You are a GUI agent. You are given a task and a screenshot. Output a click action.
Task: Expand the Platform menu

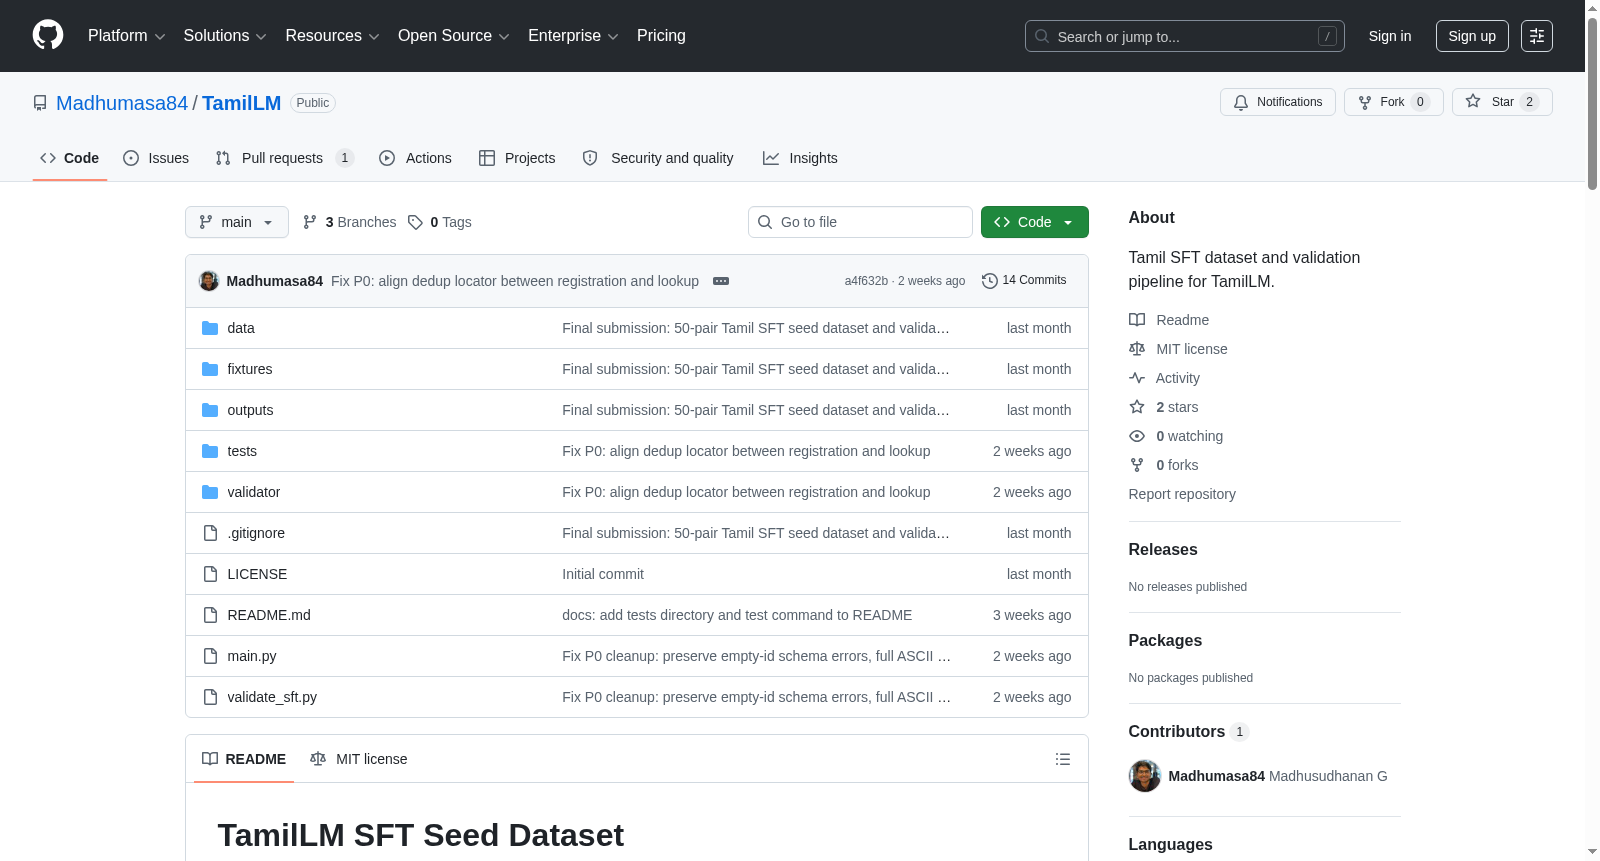[126, 36]
